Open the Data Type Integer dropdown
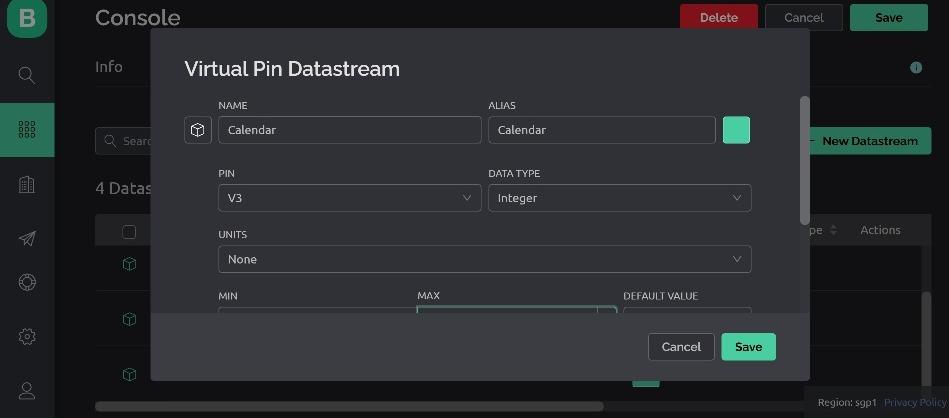The width and height of the screenshot is (949, 418). 619,198
